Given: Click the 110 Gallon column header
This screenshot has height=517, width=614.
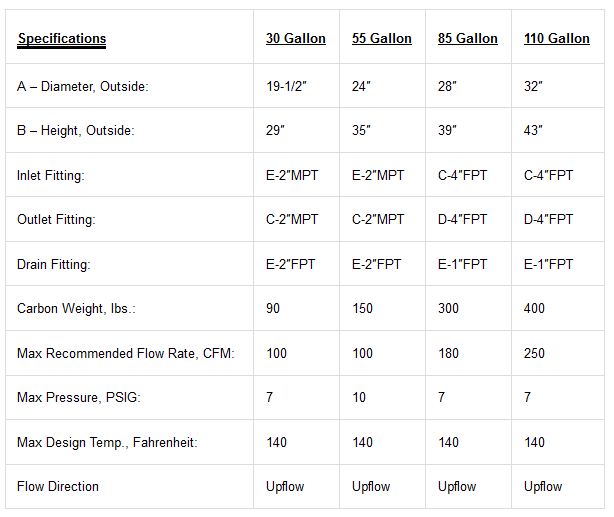Looking at the screenshot, I should 557,39.
